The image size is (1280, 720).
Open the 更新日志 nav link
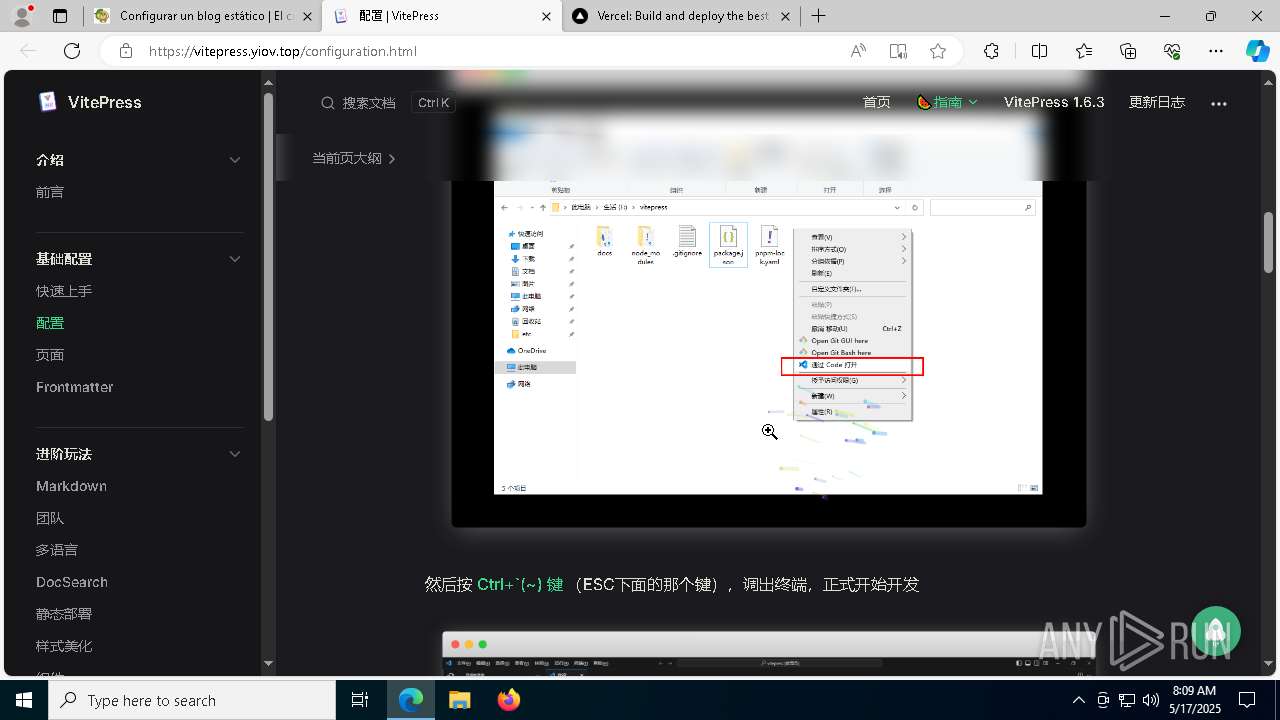click(1157, 102)
